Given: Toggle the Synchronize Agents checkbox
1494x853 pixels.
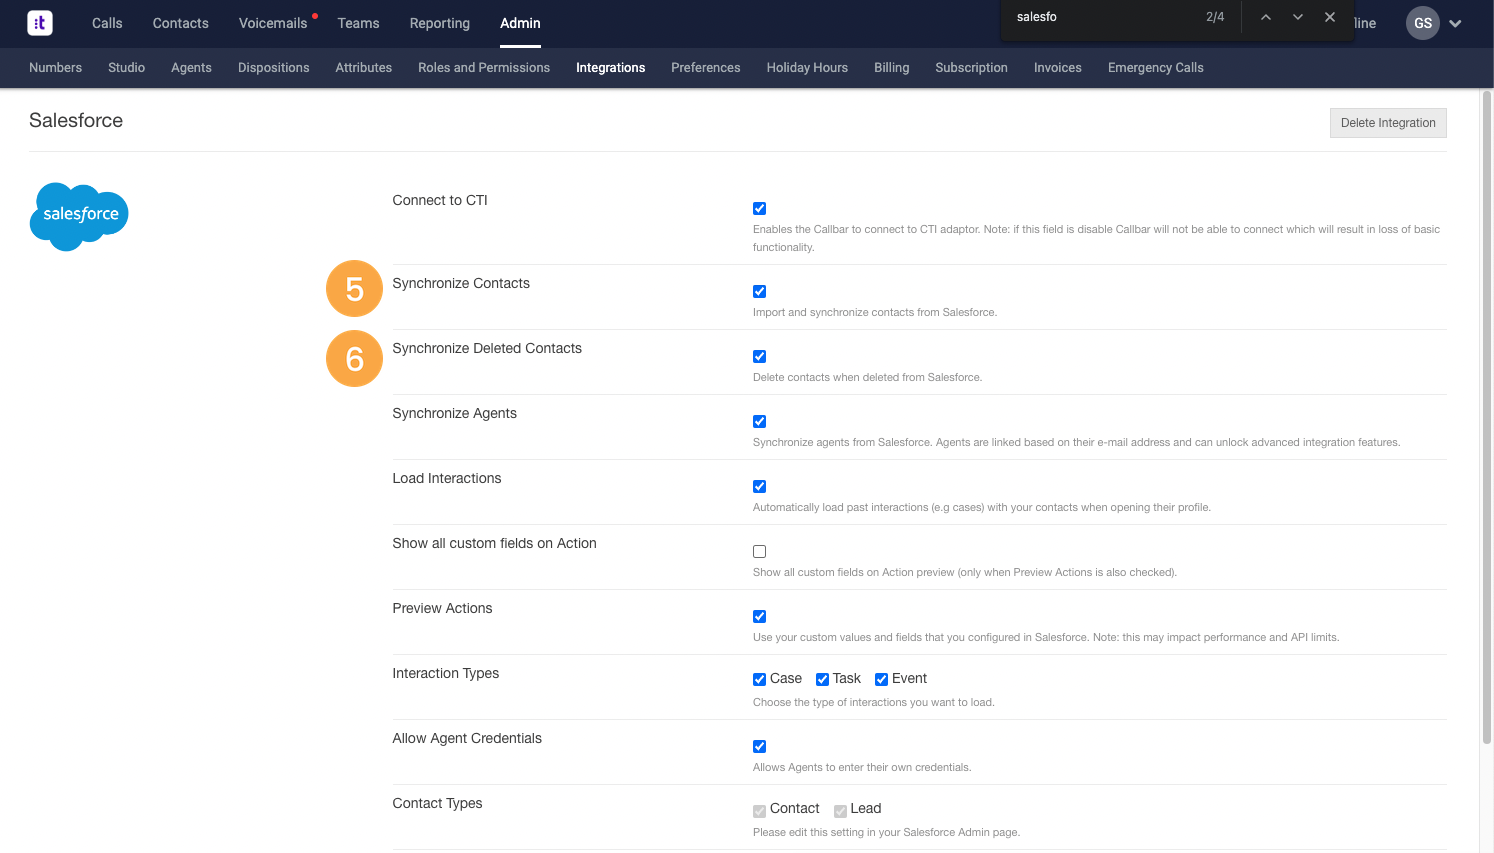Looking at the screenshot, I should (x=760, y=422).
